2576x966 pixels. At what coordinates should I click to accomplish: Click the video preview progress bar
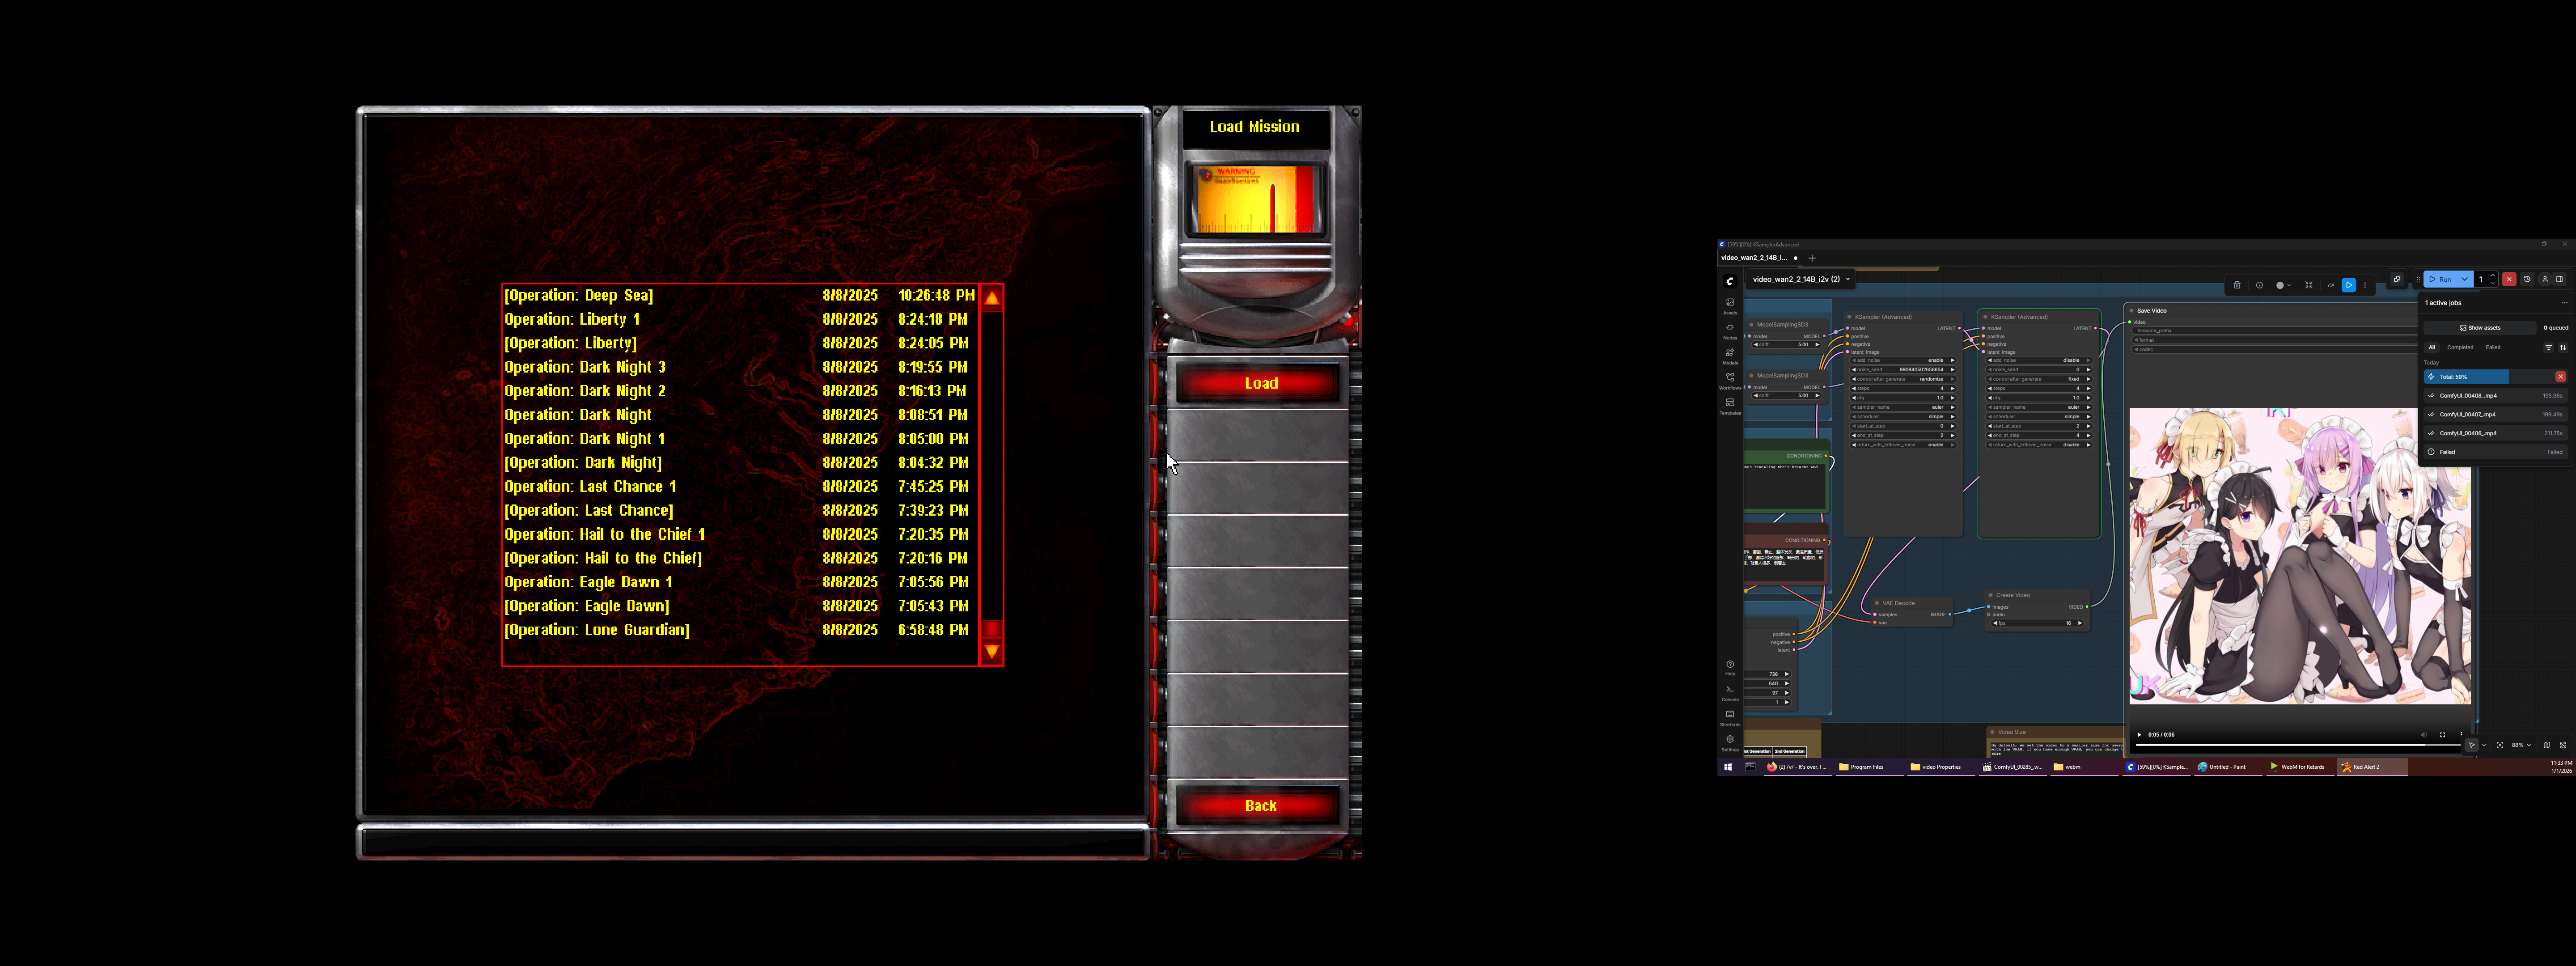tap(2300, 745)
